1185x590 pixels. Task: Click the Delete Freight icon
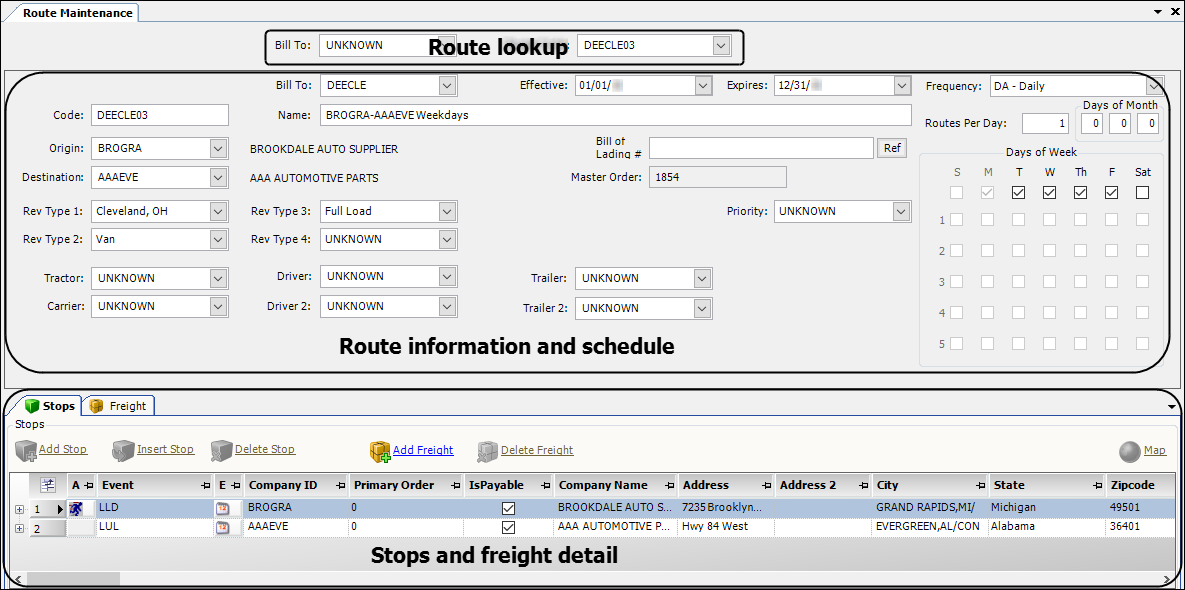[x=487, y=452]
